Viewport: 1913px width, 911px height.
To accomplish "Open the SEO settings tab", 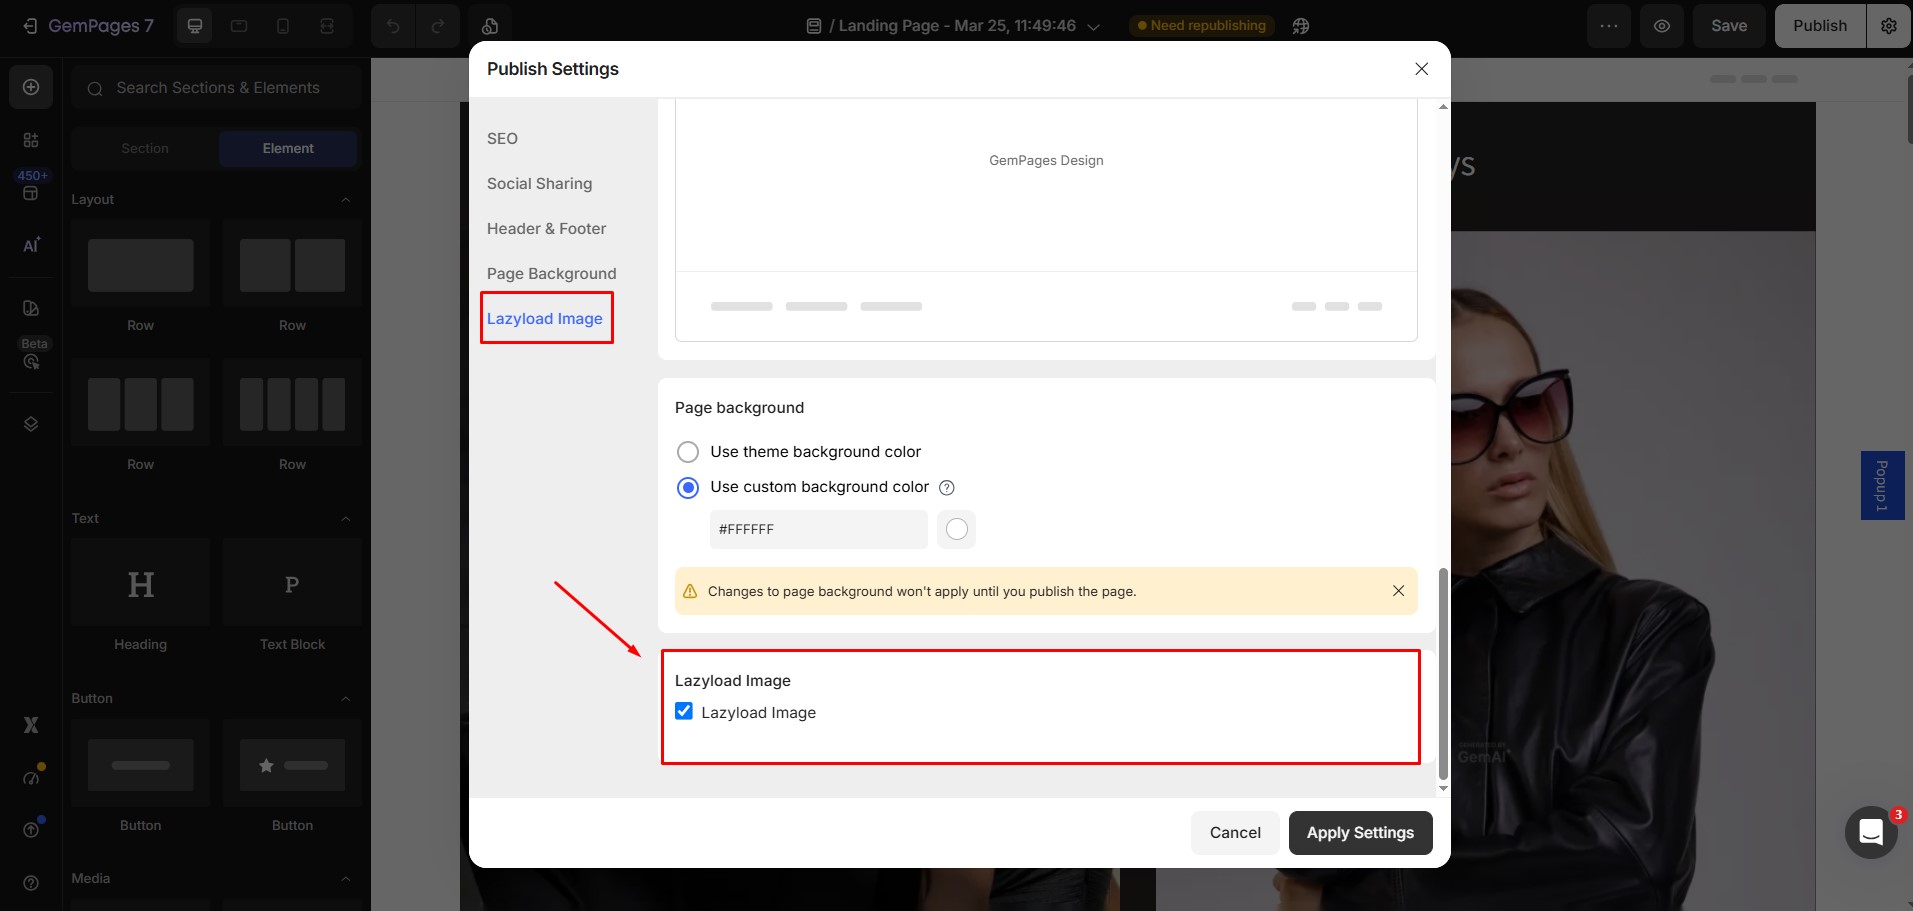I will point(502,138).
